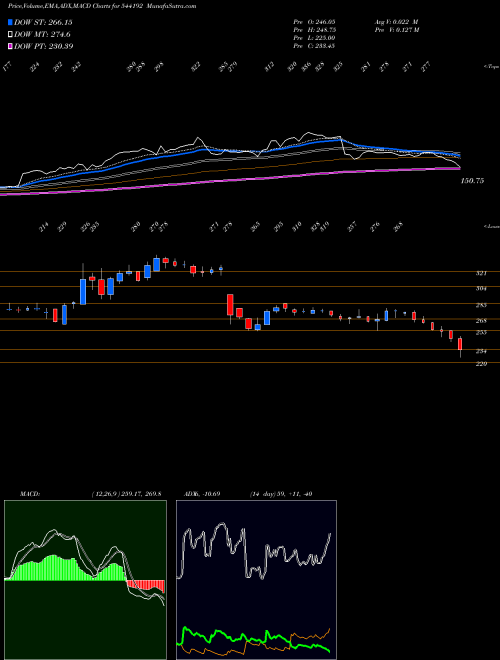
Task: Click the '<Lows' label at right edge
Action: click(492, 227)
